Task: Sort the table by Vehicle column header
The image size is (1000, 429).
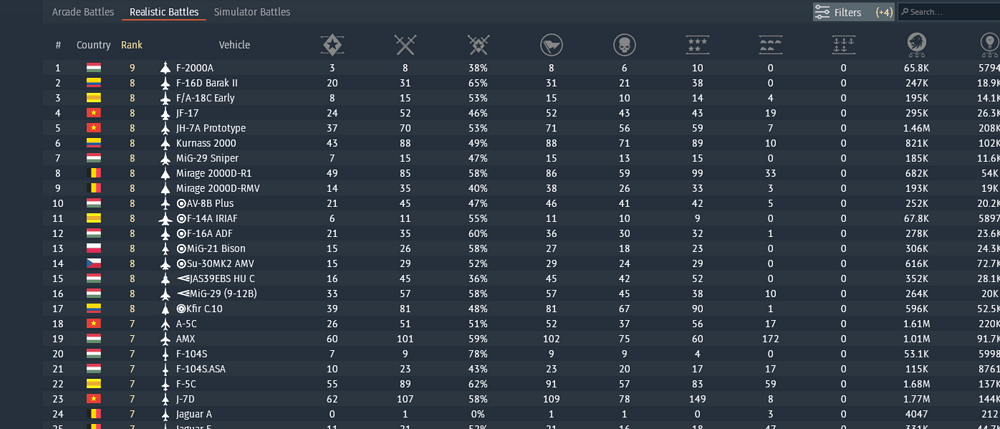Action: [x=234, y=45]
